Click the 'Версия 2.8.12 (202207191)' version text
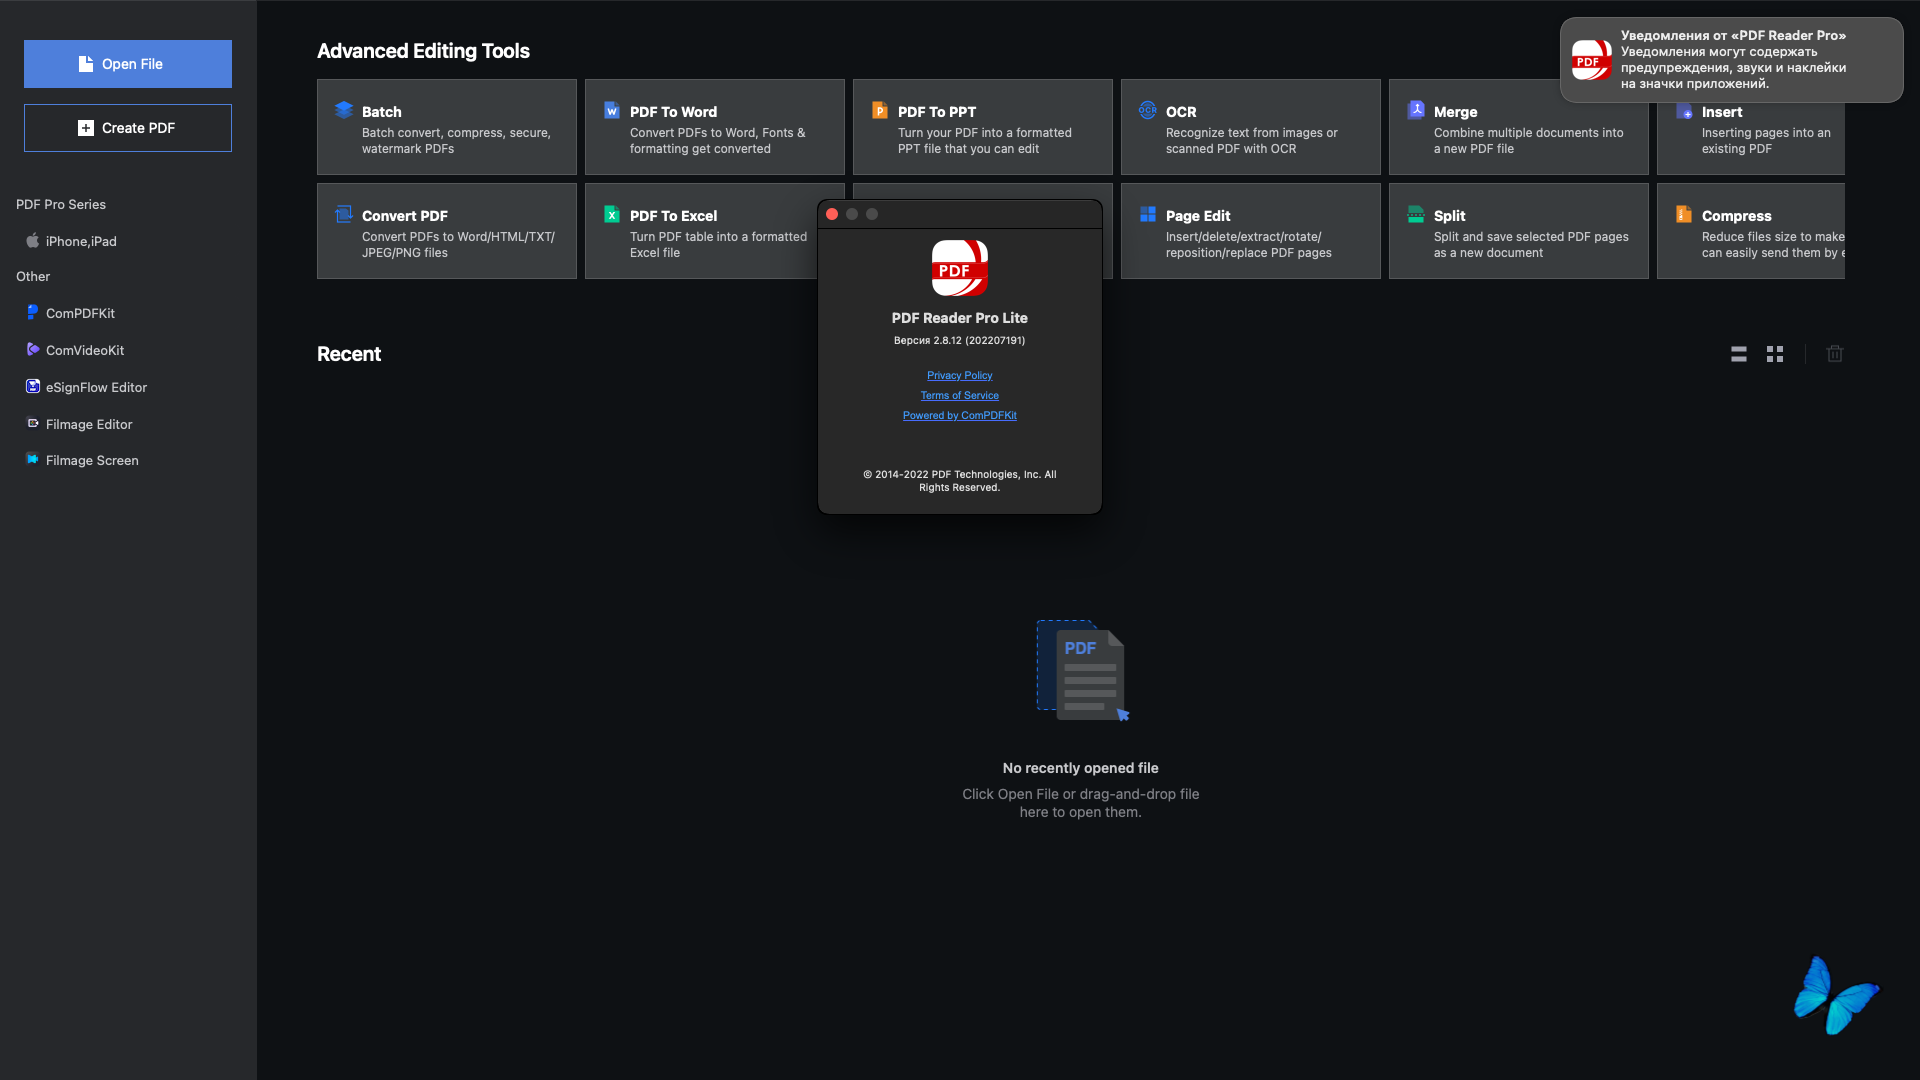The image size is (1920, 1080). coord(959,341)
